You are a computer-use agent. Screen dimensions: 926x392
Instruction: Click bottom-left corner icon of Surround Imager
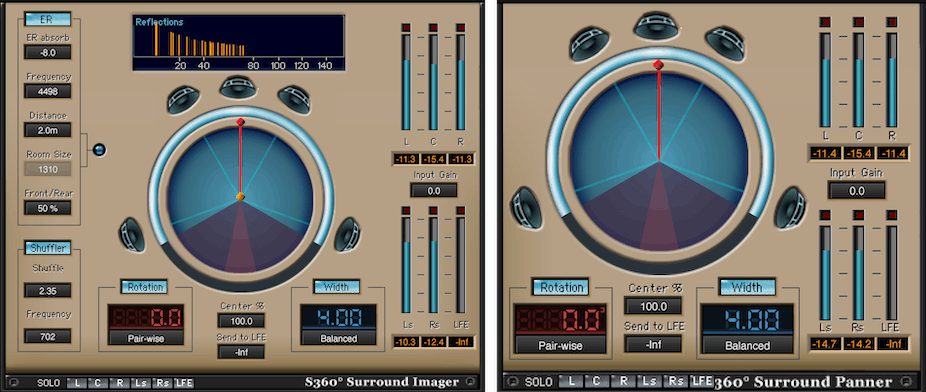(14, 382)
